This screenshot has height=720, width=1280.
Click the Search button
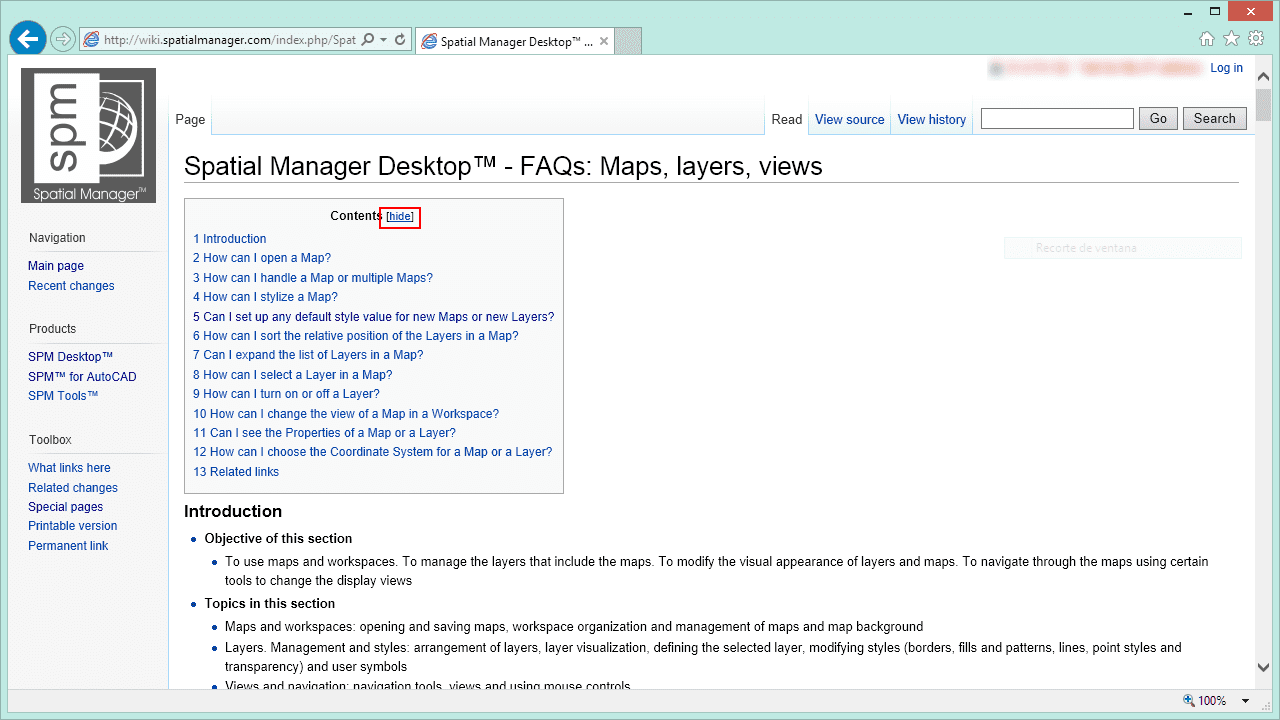coord(1215,118)
